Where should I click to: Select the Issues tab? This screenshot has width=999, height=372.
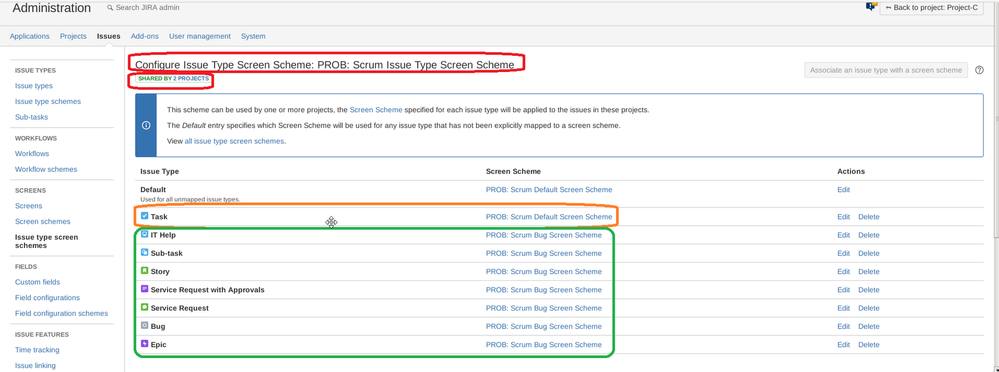108,36
